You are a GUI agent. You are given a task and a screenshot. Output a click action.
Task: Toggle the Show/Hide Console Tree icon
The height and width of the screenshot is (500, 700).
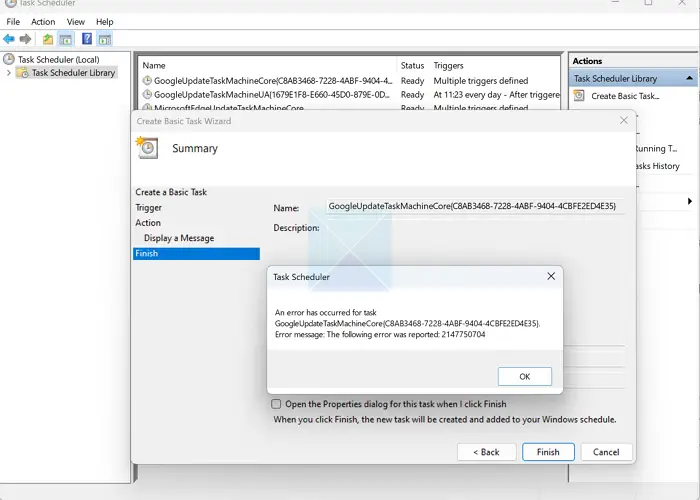point(66,39)
